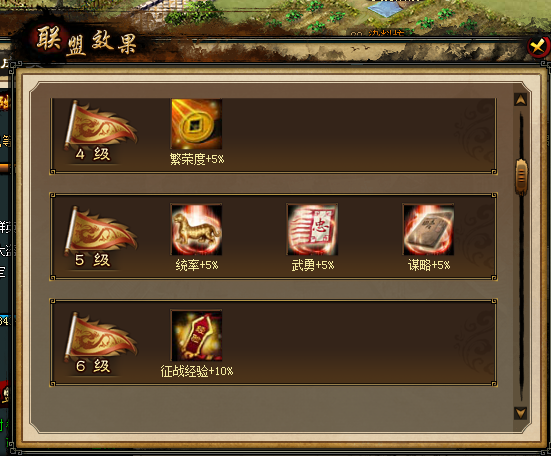
Task: Select the stone book 谋略 icon
Action: (428, 229)
